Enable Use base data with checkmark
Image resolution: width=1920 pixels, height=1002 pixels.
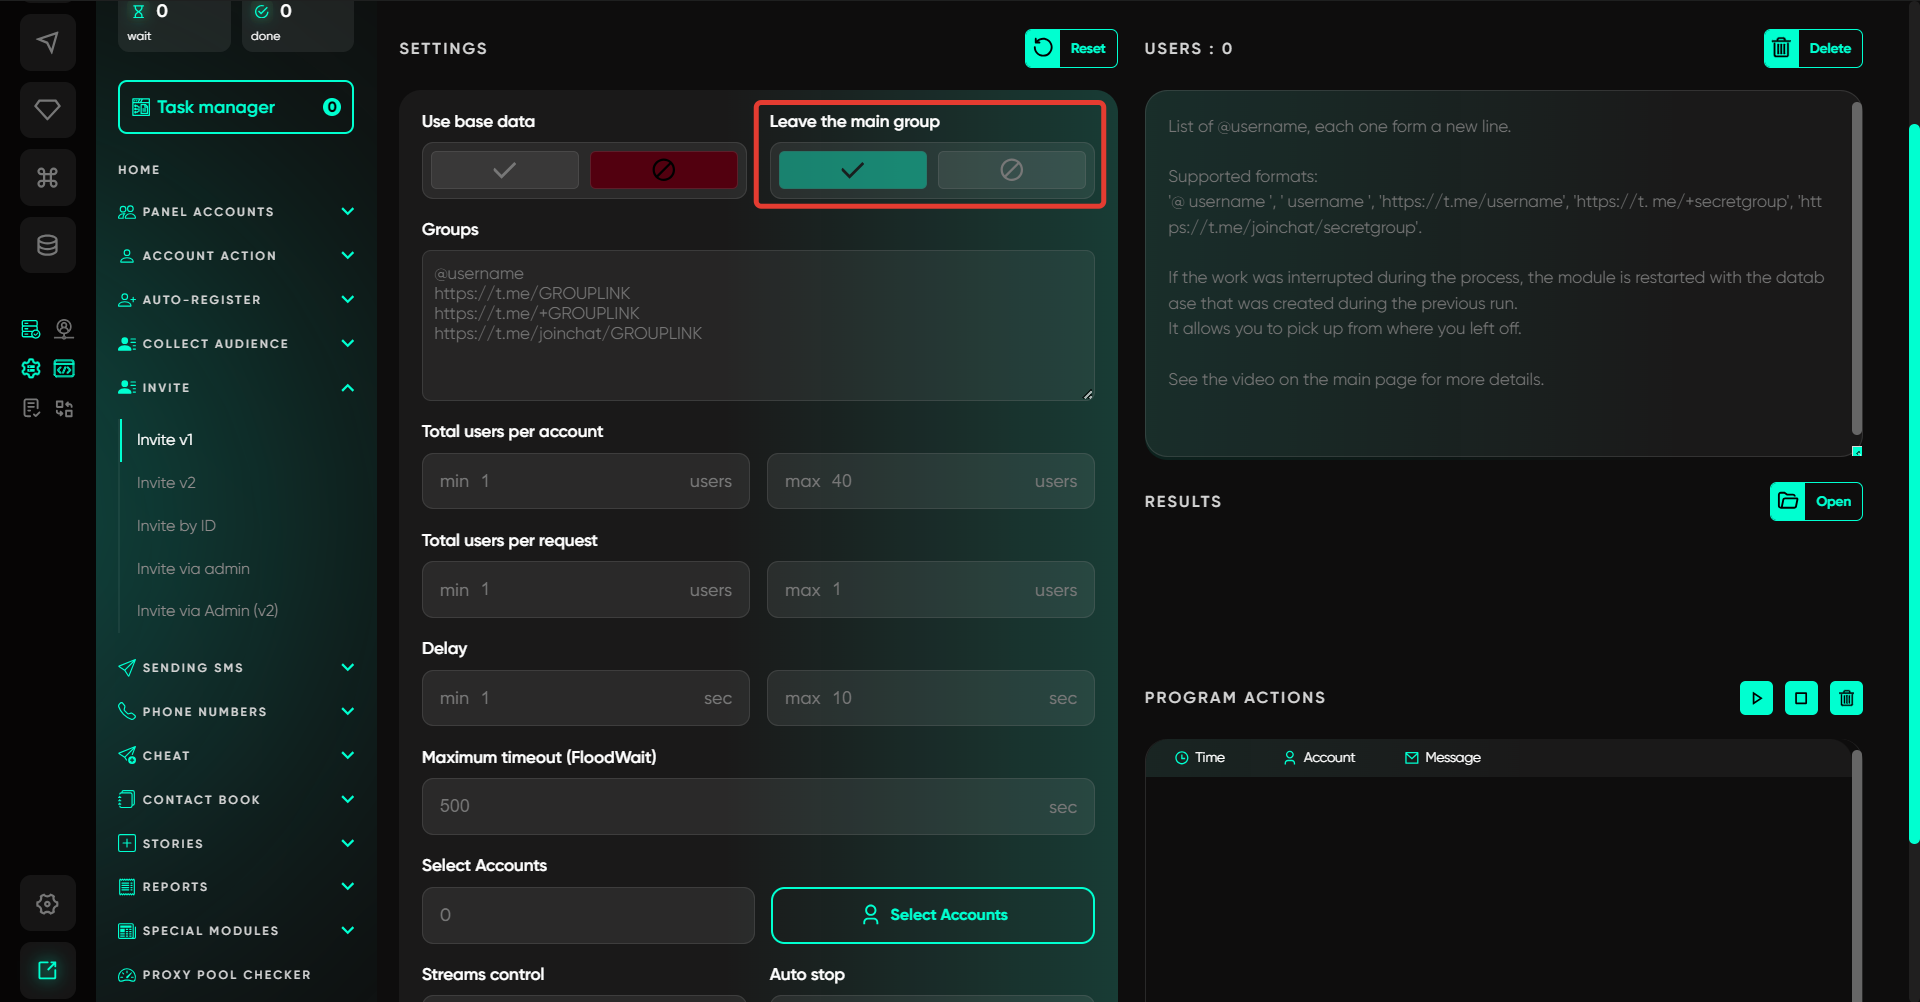point(505,170)
